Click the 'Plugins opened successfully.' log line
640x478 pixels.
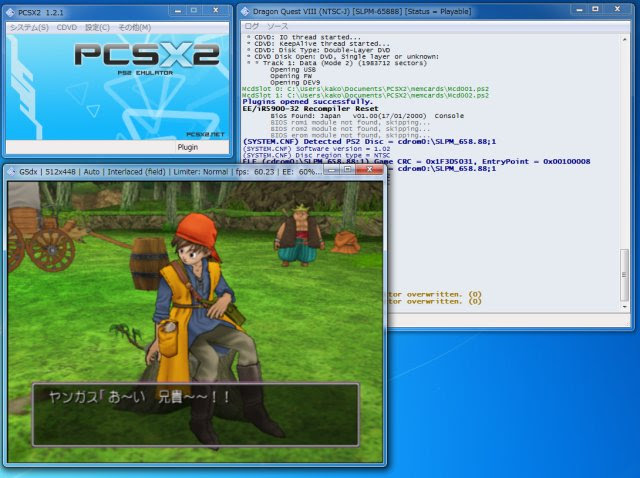point(307,102)
